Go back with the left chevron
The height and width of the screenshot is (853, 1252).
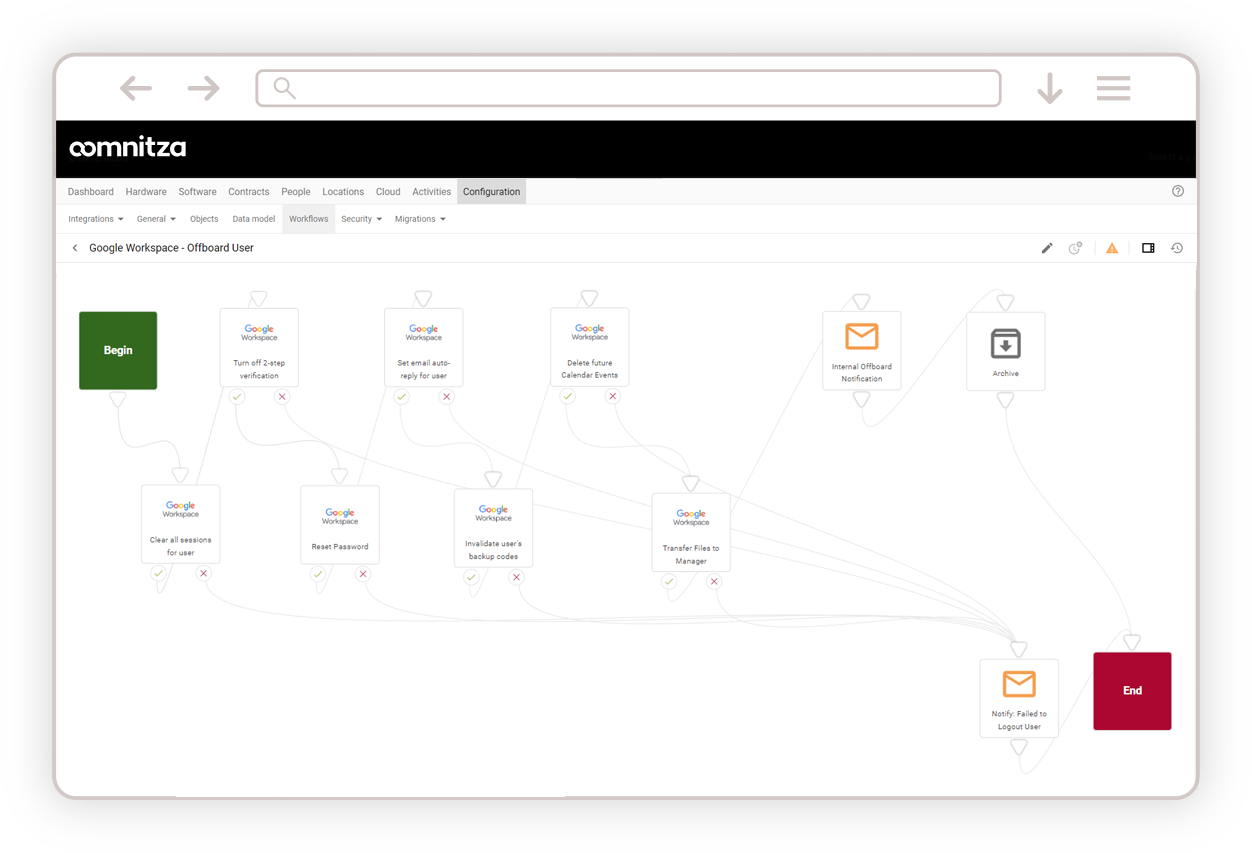(75, 248)
